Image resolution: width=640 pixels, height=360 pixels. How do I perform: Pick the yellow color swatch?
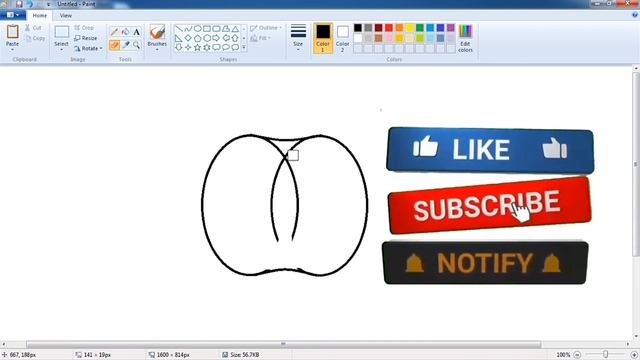pos(409,28)
